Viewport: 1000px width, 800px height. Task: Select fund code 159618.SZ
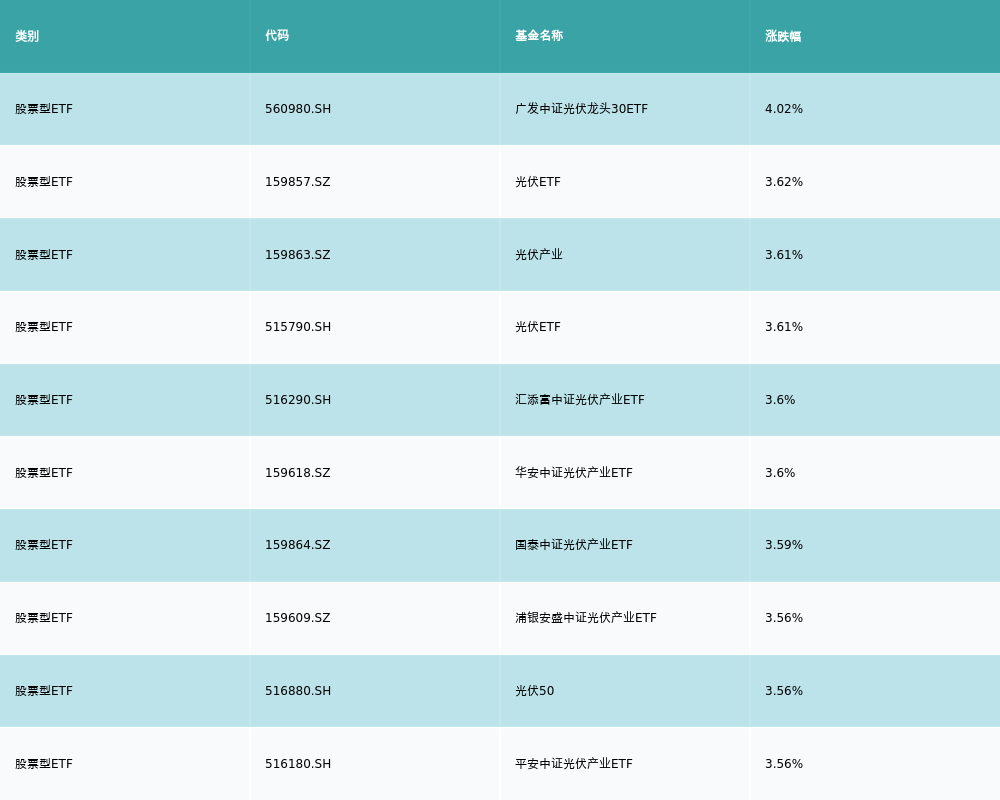[x=298, y=473]
